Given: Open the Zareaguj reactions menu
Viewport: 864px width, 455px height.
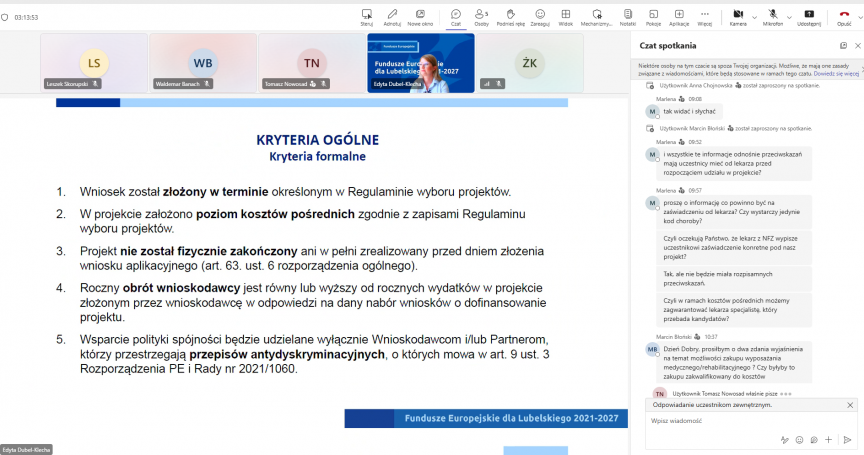Looking at the screenshot, I should 540,17.
